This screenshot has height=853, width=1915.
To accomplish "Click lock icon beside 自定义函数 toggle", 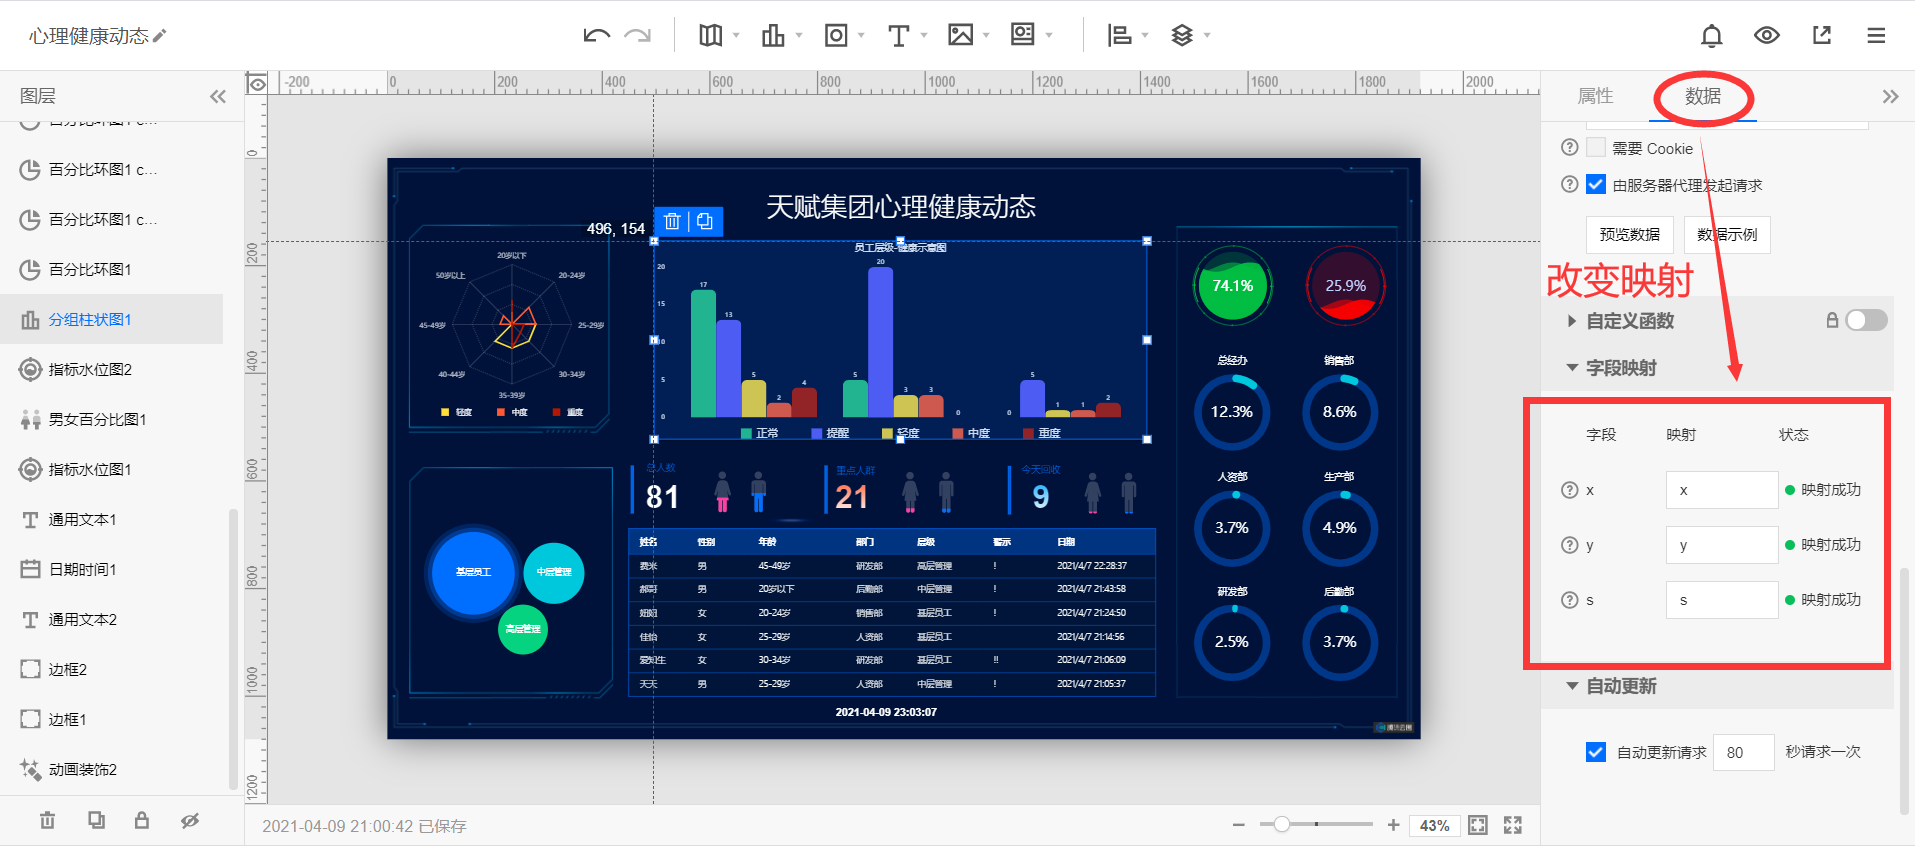I will (x=1832, y=320).
